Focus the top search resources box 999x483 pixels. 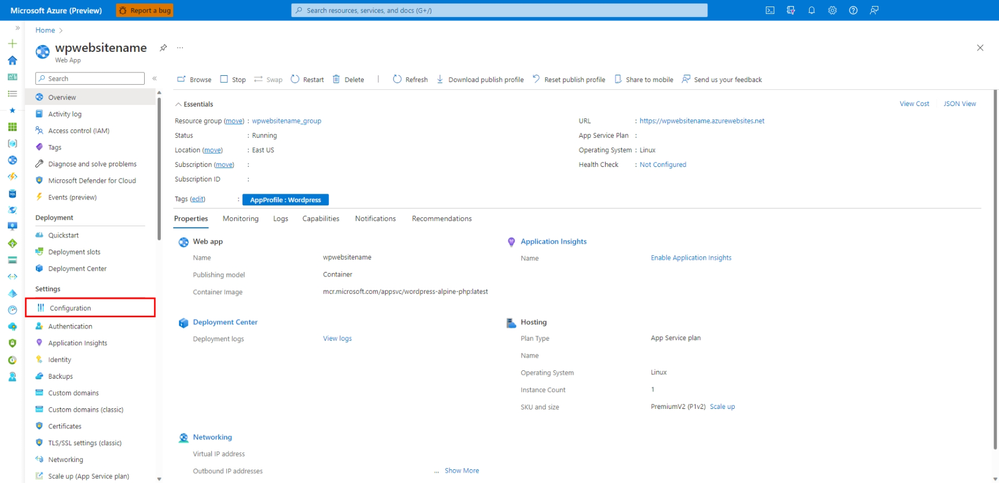pyautogui.click(x=500, y=10)
